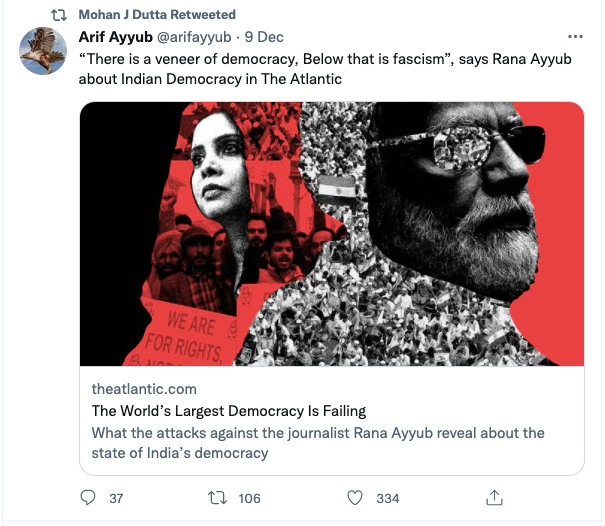605x526 pixels.
Task: Open the tweet's "9 Dec" timestamp
Action: pos(264,37)
